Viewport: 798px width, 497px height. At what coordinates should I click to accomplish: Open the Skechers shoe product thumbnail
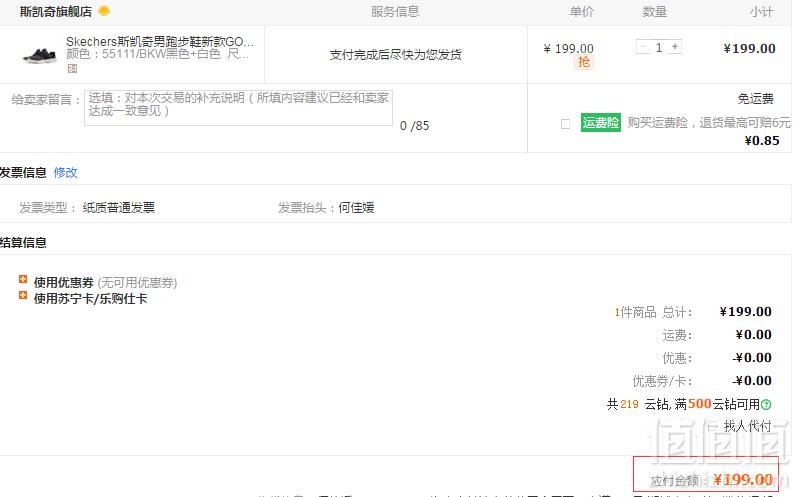coord(40,55)
